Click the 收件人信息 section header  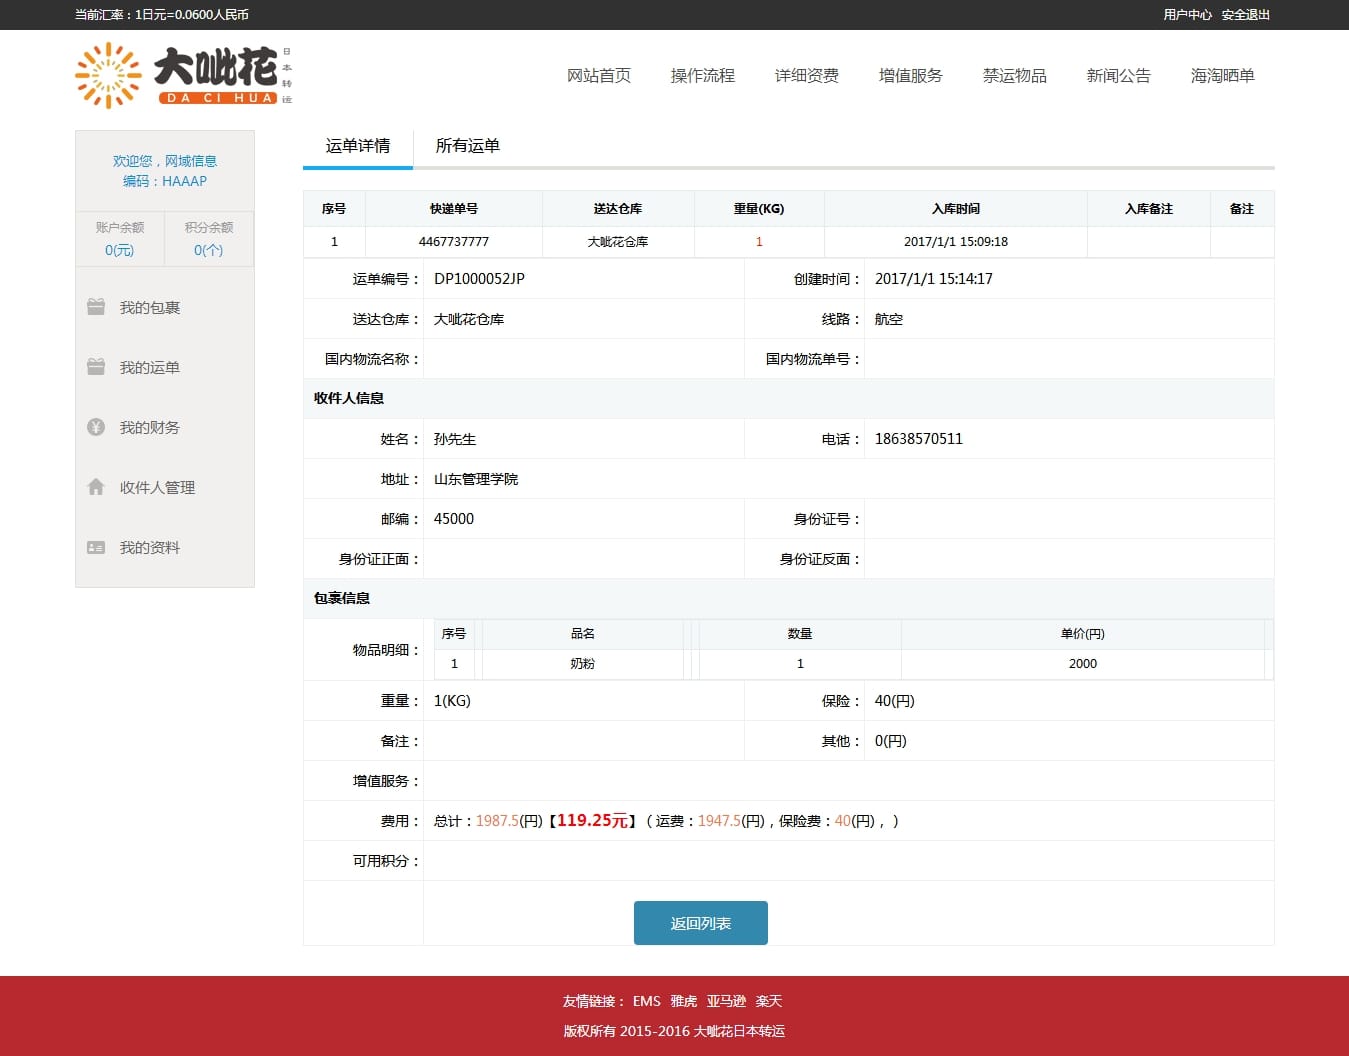349,398
